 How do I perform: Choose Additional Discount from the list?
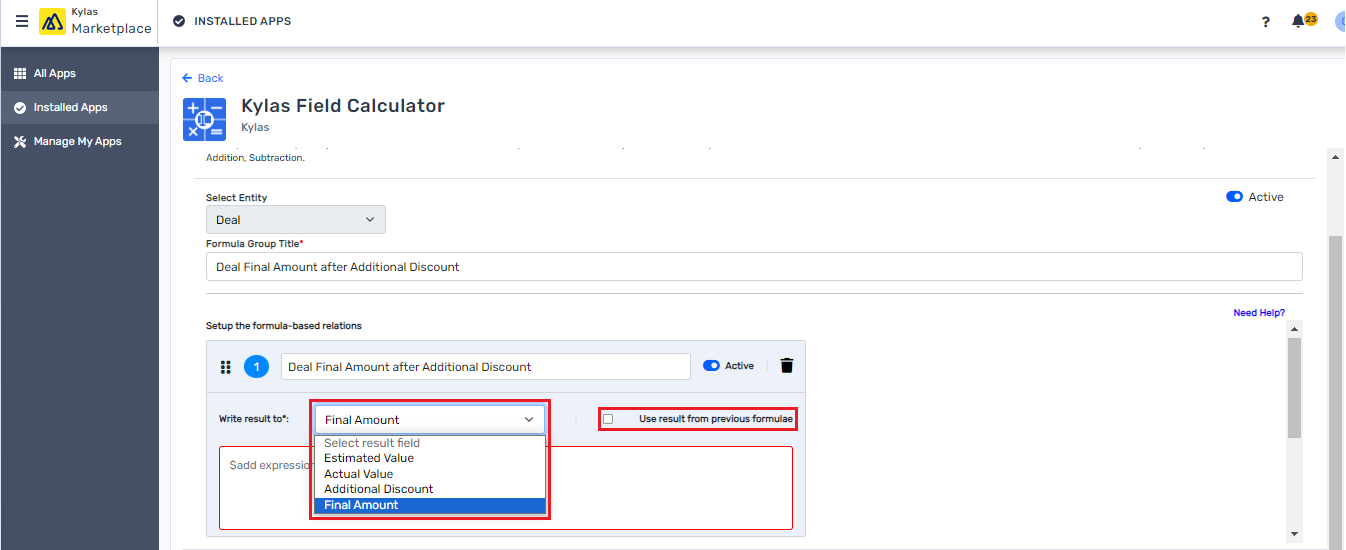tap(378, 489)
